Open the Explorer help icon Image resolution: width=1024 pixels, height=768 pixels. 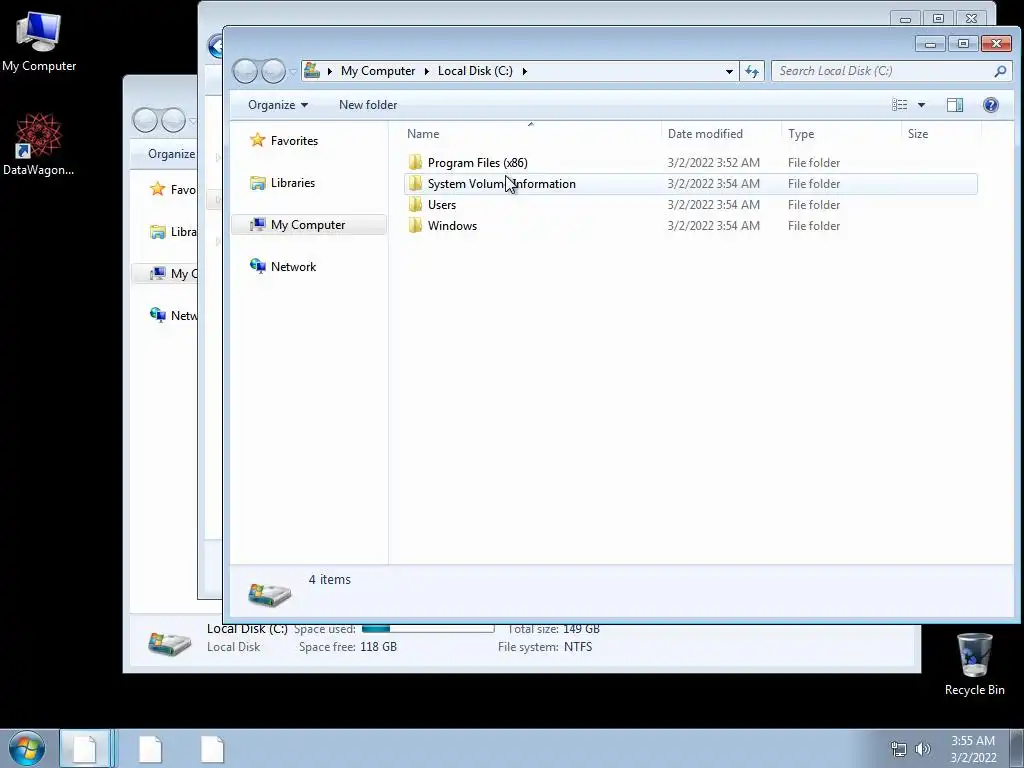point(991,105)
